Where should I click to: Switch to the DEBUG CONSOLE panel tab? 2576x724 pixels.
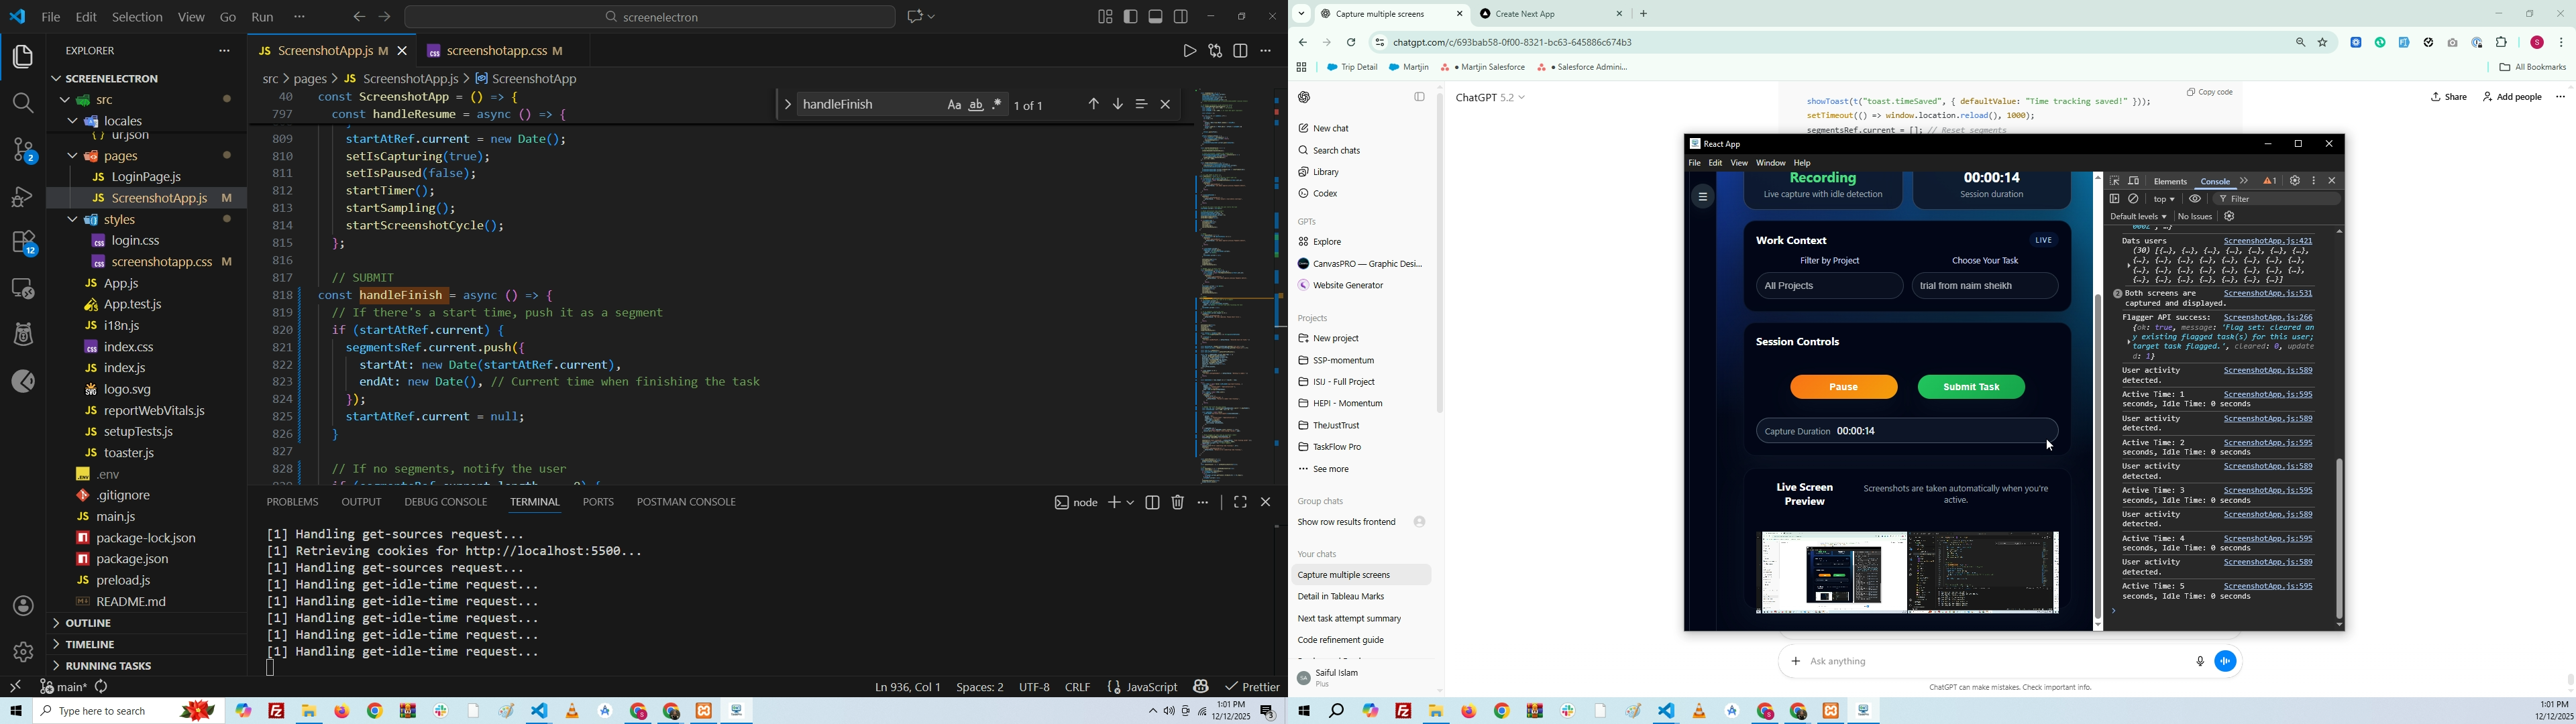[446, 502]
